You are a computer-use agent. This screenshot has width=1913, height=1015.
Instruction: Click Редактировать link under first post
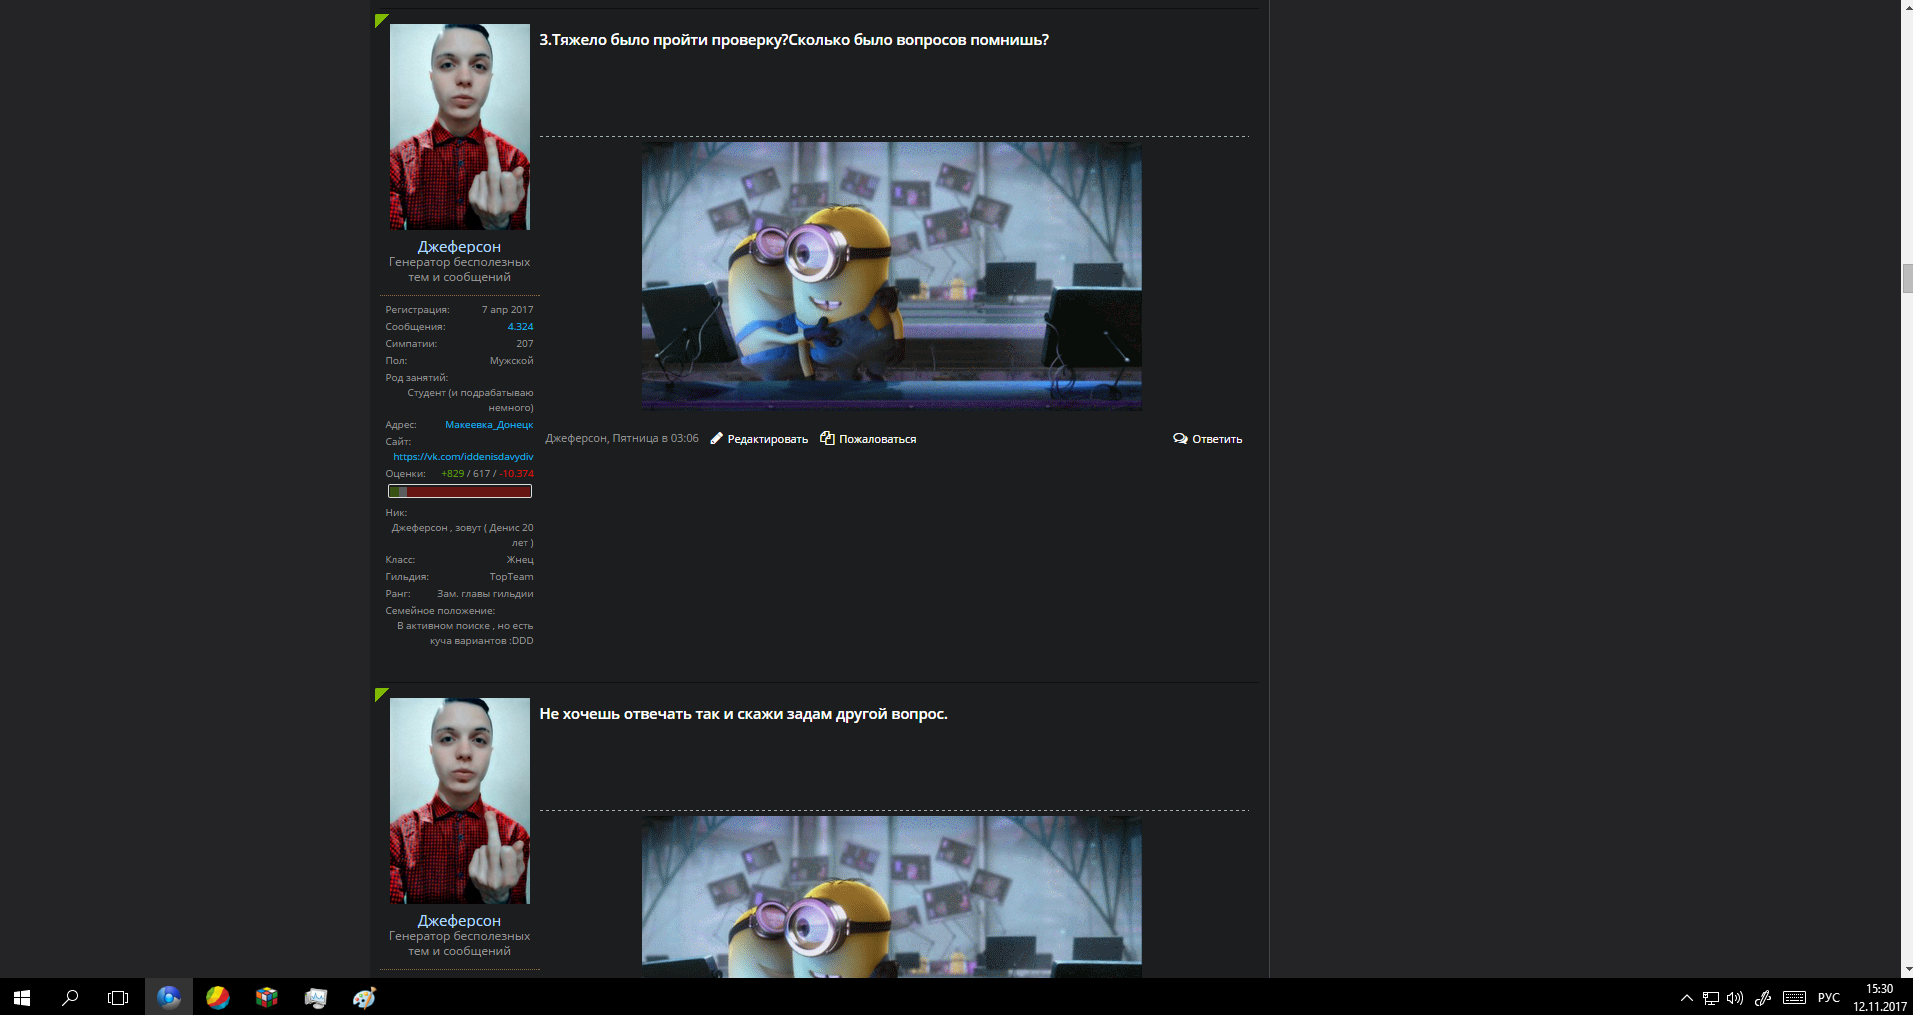click(x=767, y=439)
